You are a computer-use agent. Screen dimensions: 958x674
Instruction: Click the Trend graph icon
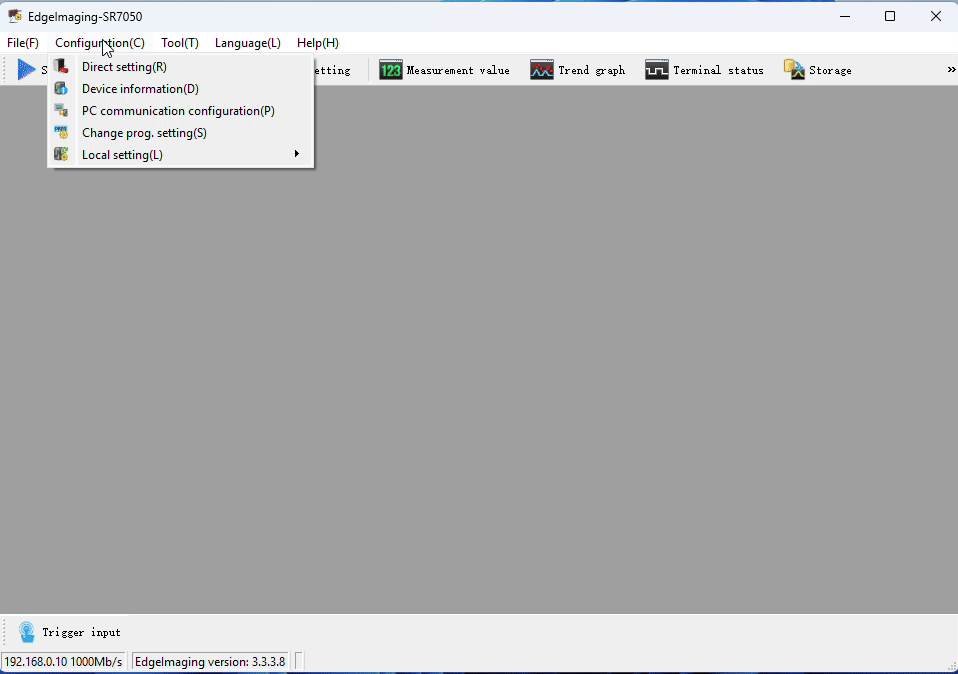pos(542,70)
